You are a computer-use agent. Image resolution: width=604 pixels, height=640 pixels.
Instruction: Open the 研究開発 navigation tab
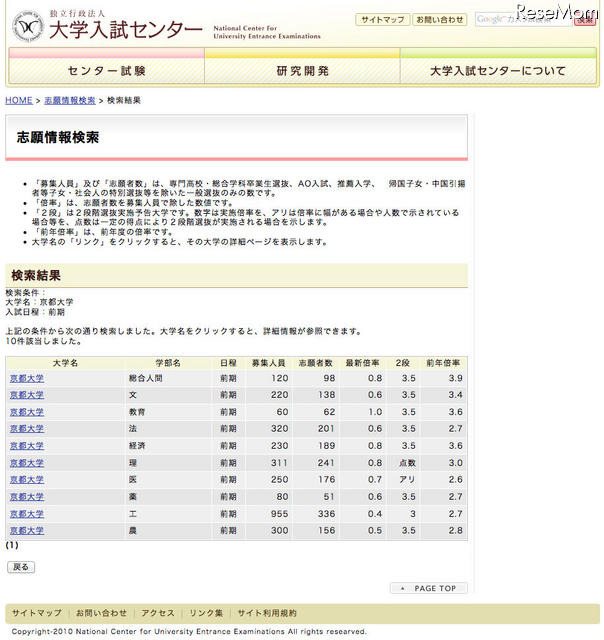pos(302,71)
